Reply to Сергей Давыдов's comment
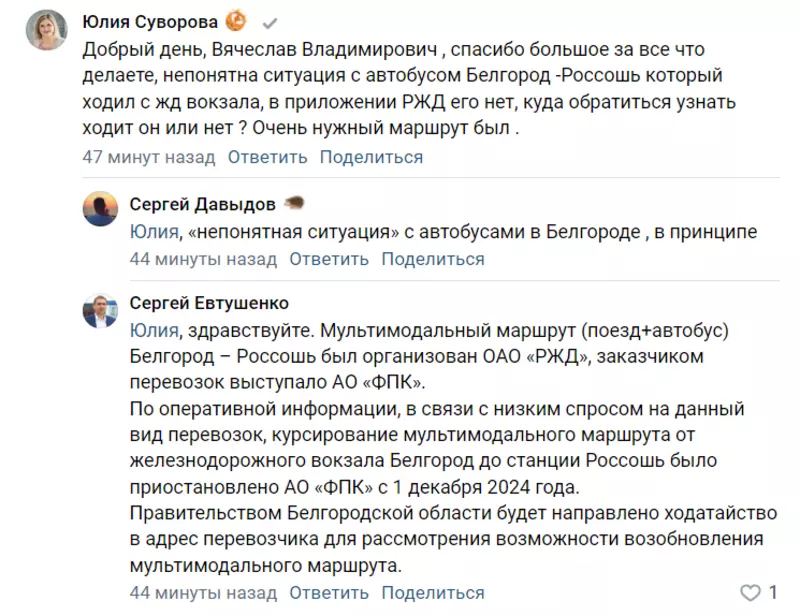Screen dimensions: 800x616 pos(329,259)
